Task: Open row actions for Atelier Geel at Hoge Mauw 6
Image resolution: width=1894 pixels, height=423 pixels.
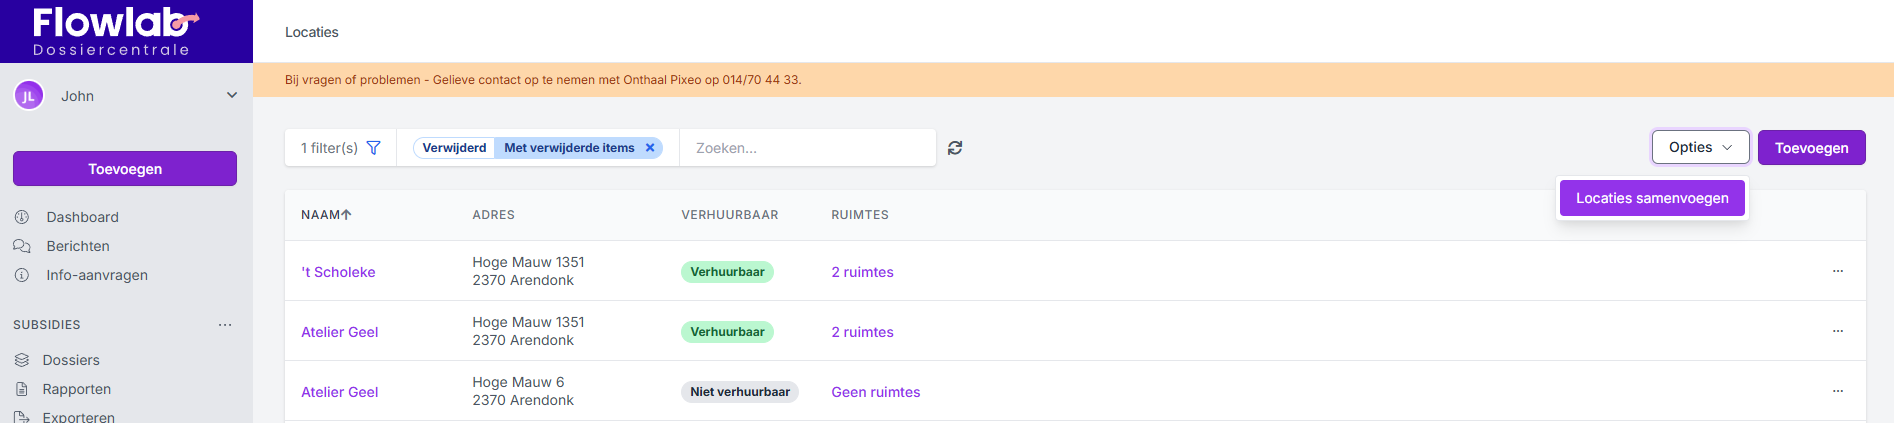Action: click(x=1837, y=391)
